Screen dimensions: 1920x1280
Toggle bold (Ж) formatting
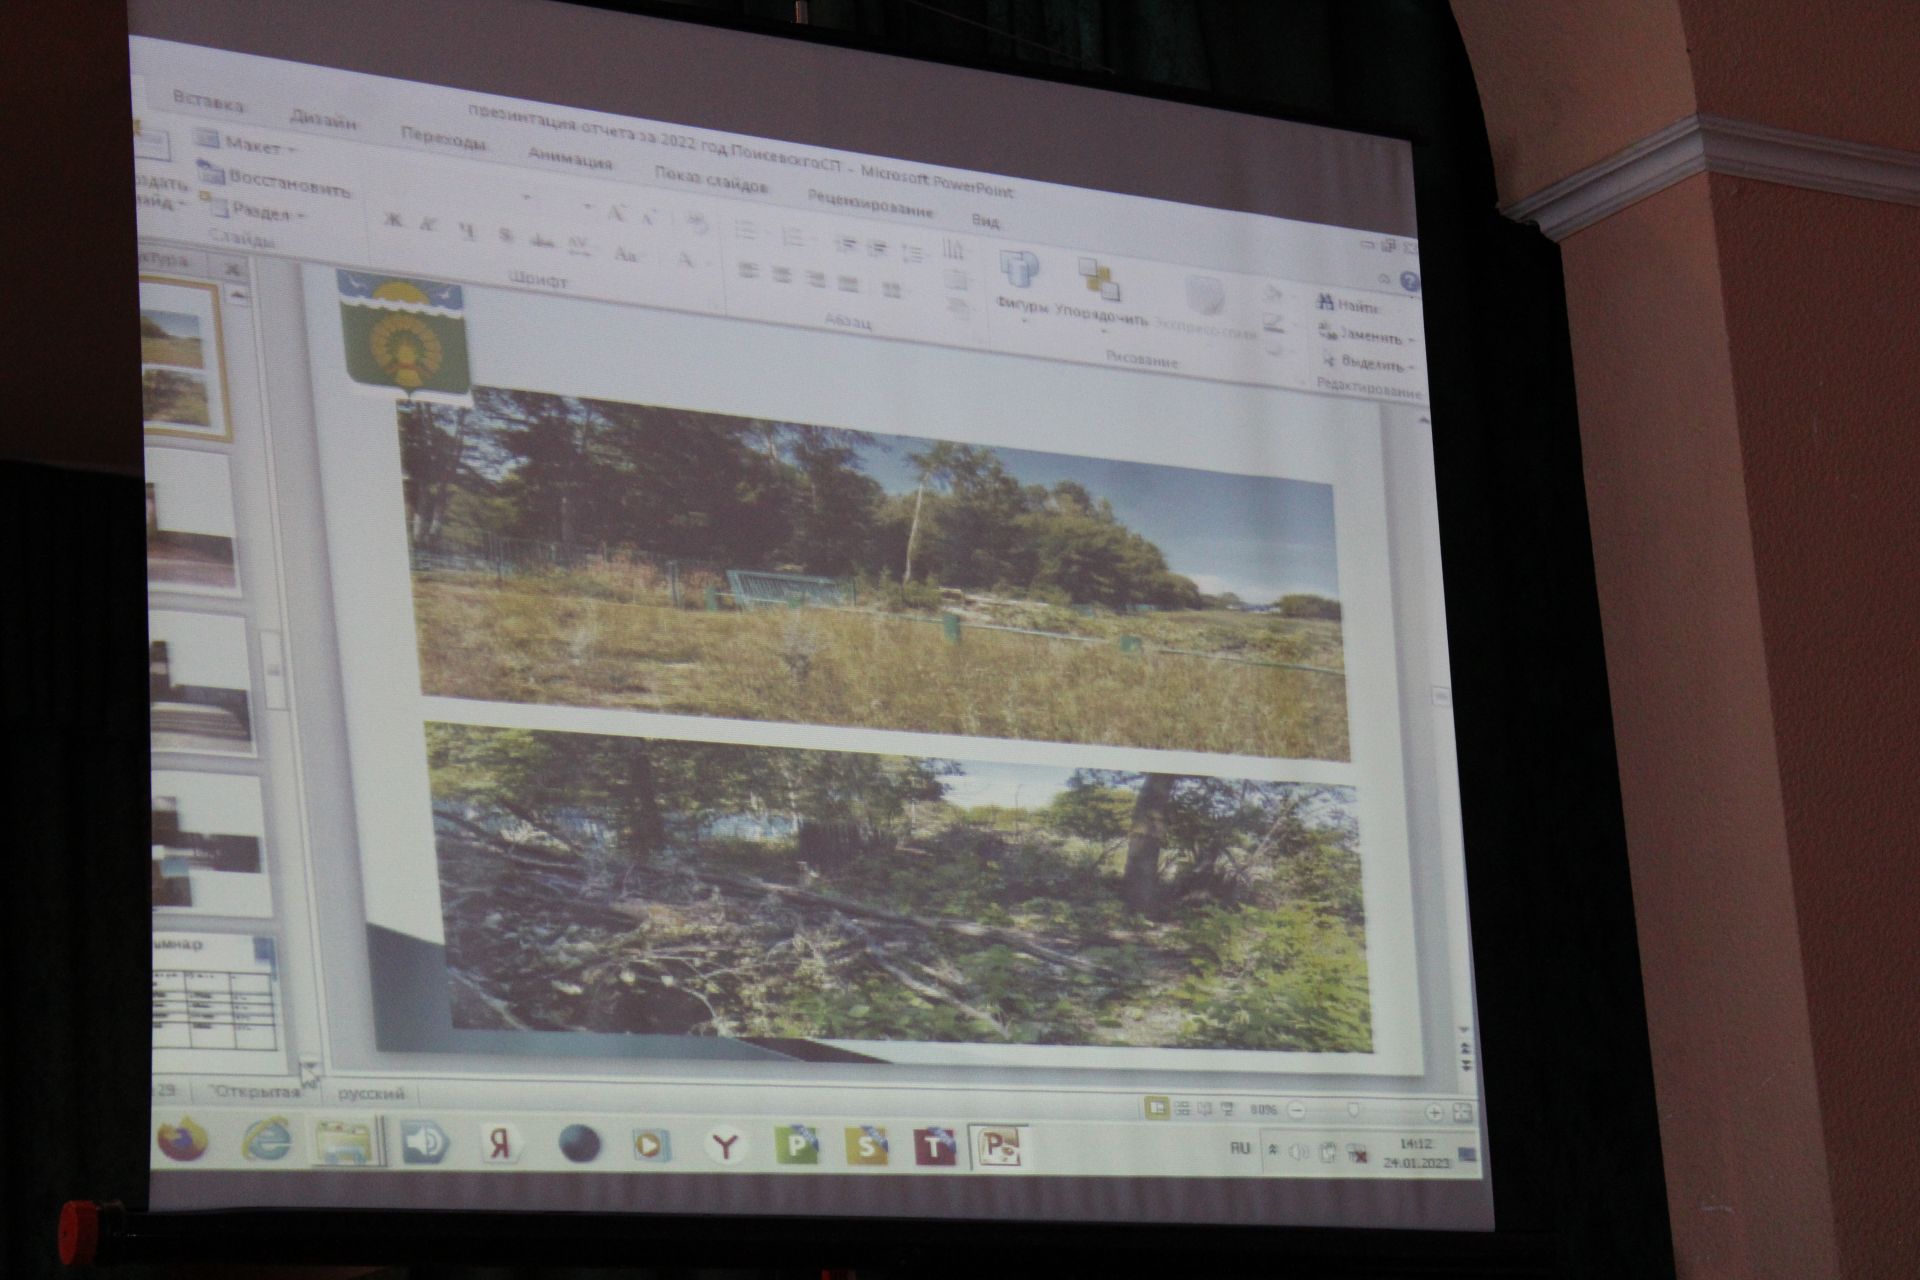393,220
